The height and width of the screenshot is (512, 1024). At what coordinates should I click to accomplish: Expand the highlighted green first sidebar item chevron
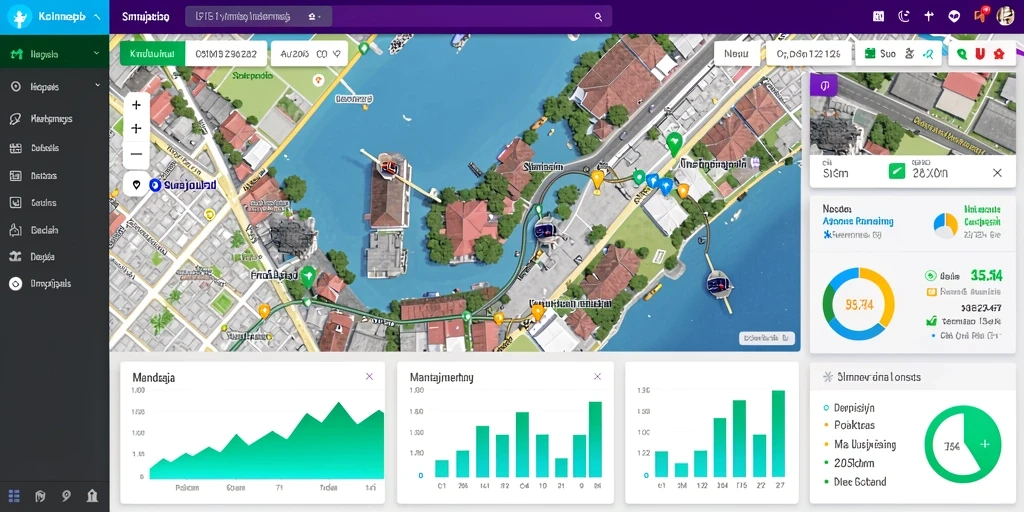tap(97, 54)
